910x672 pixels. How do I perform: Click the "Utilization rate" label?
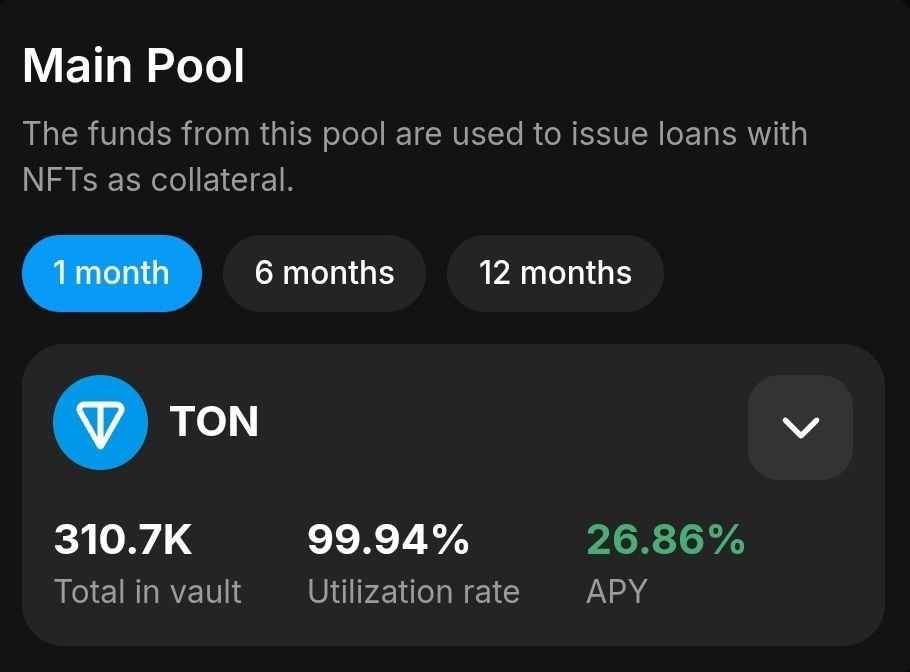(x=414, y=592)
